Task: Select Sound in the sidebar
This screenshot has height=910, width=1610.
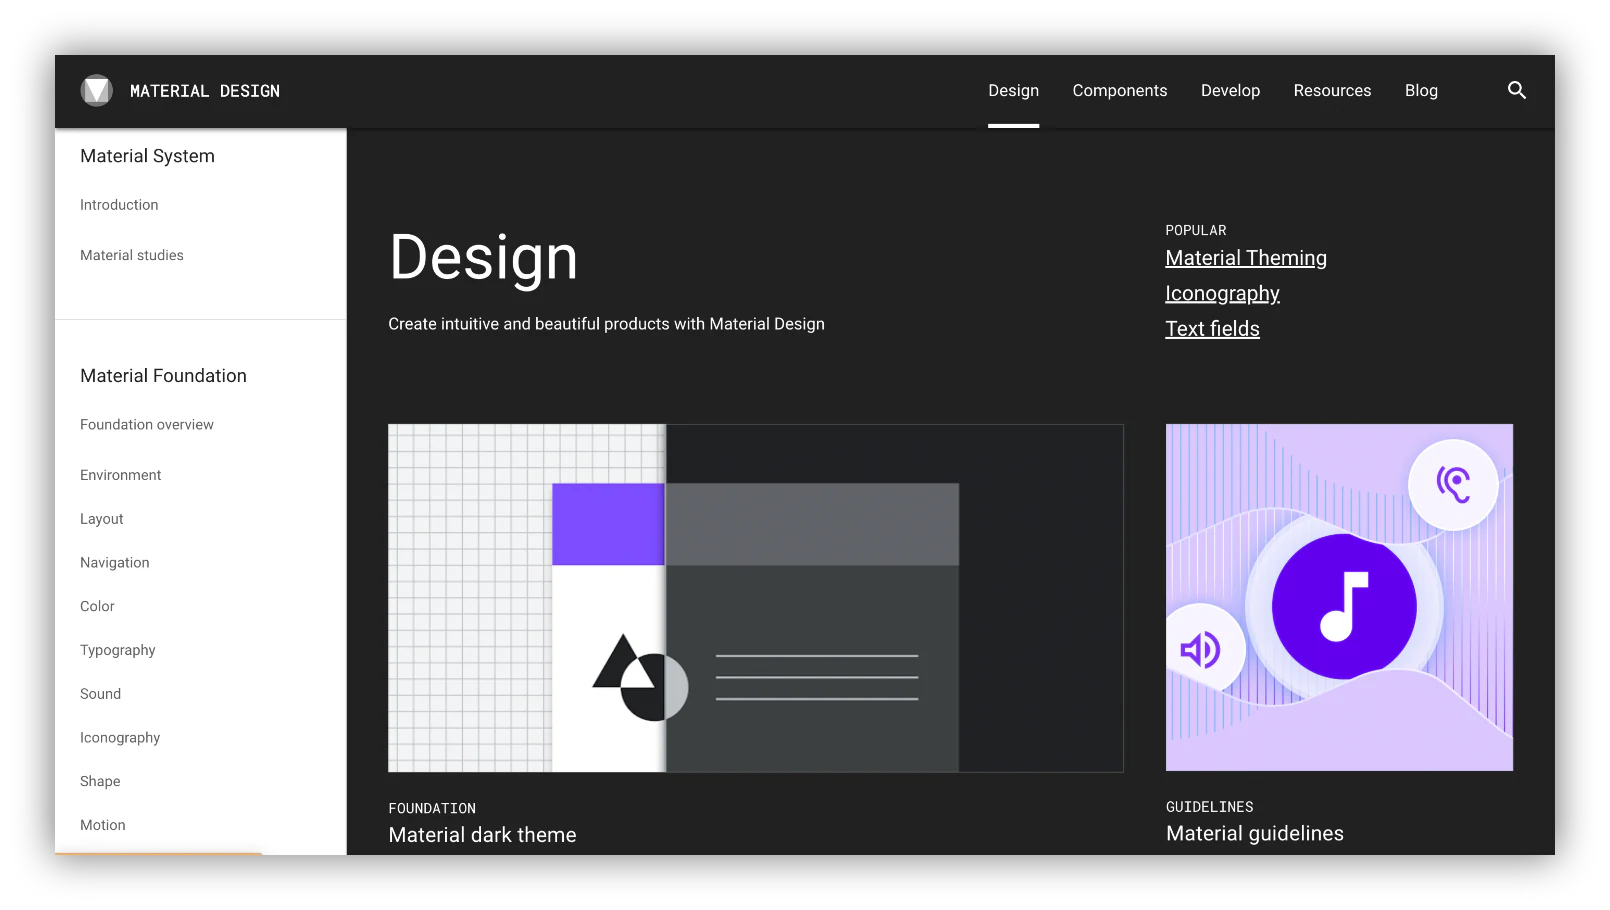Action: point(100,694)
